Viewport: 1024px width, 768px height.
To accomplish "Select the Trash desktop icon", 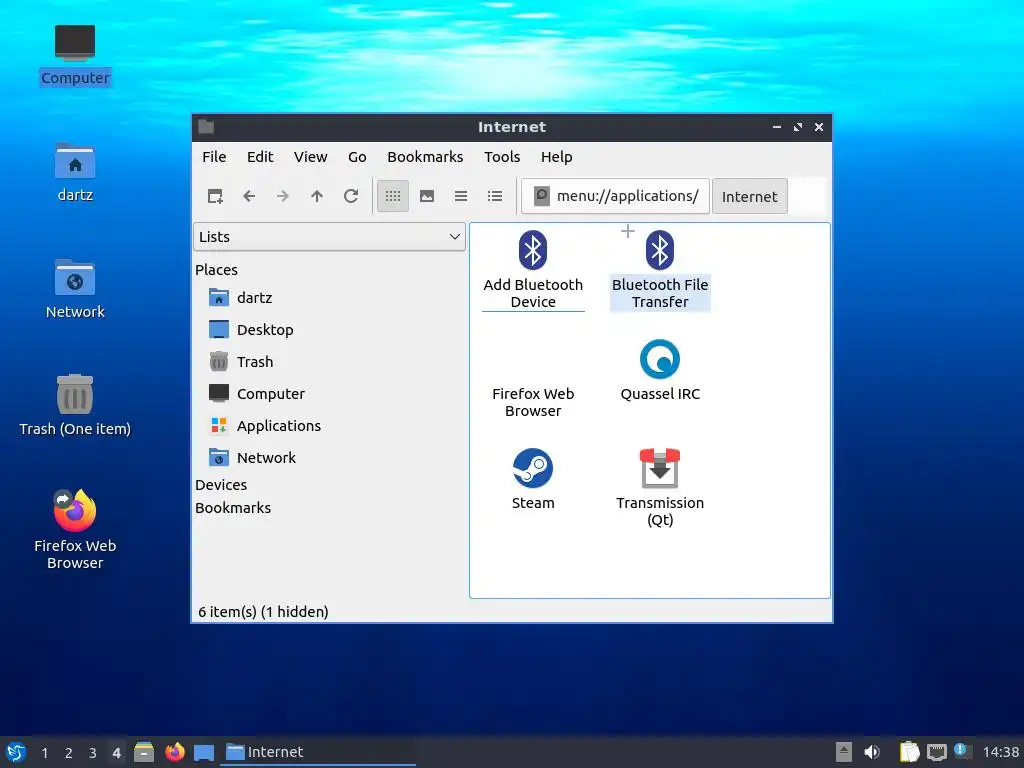I will coord(75,406).
